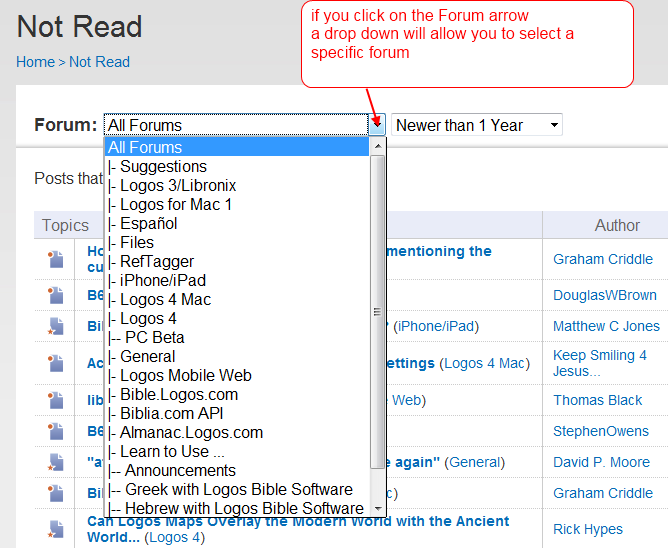This screenshot has height=548, width=668.
Task: Click post icon in Thomas Black row
Action: [x=55, y=401]
